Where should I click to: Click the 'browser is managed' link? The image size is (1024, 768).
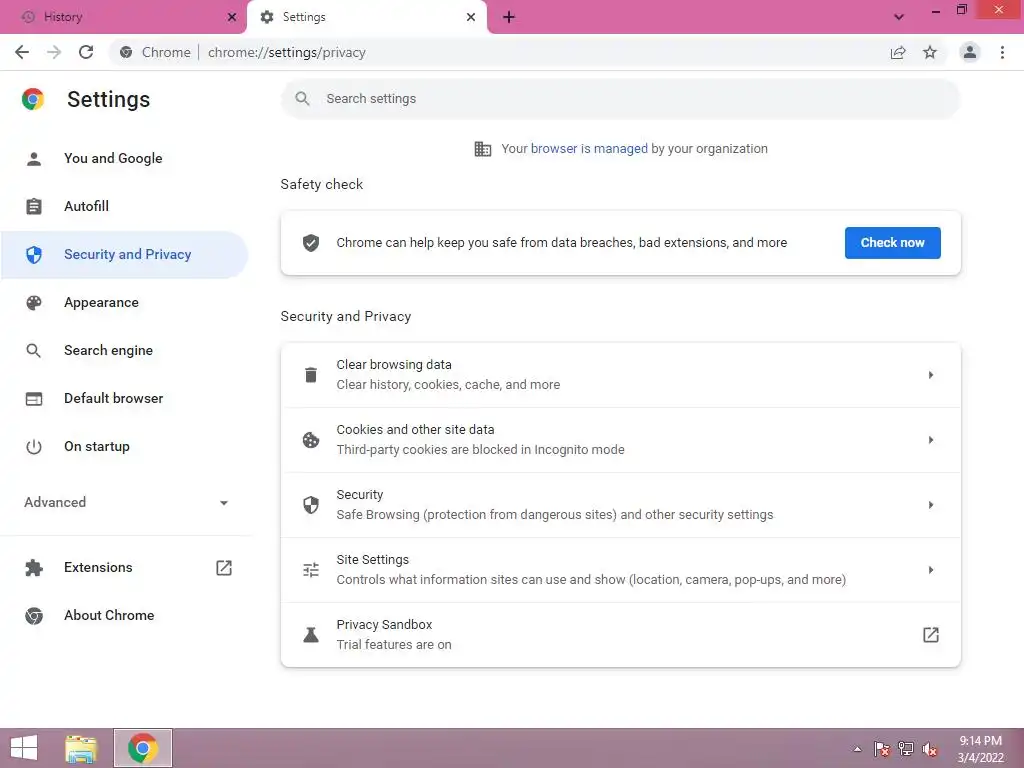(589, 149)
